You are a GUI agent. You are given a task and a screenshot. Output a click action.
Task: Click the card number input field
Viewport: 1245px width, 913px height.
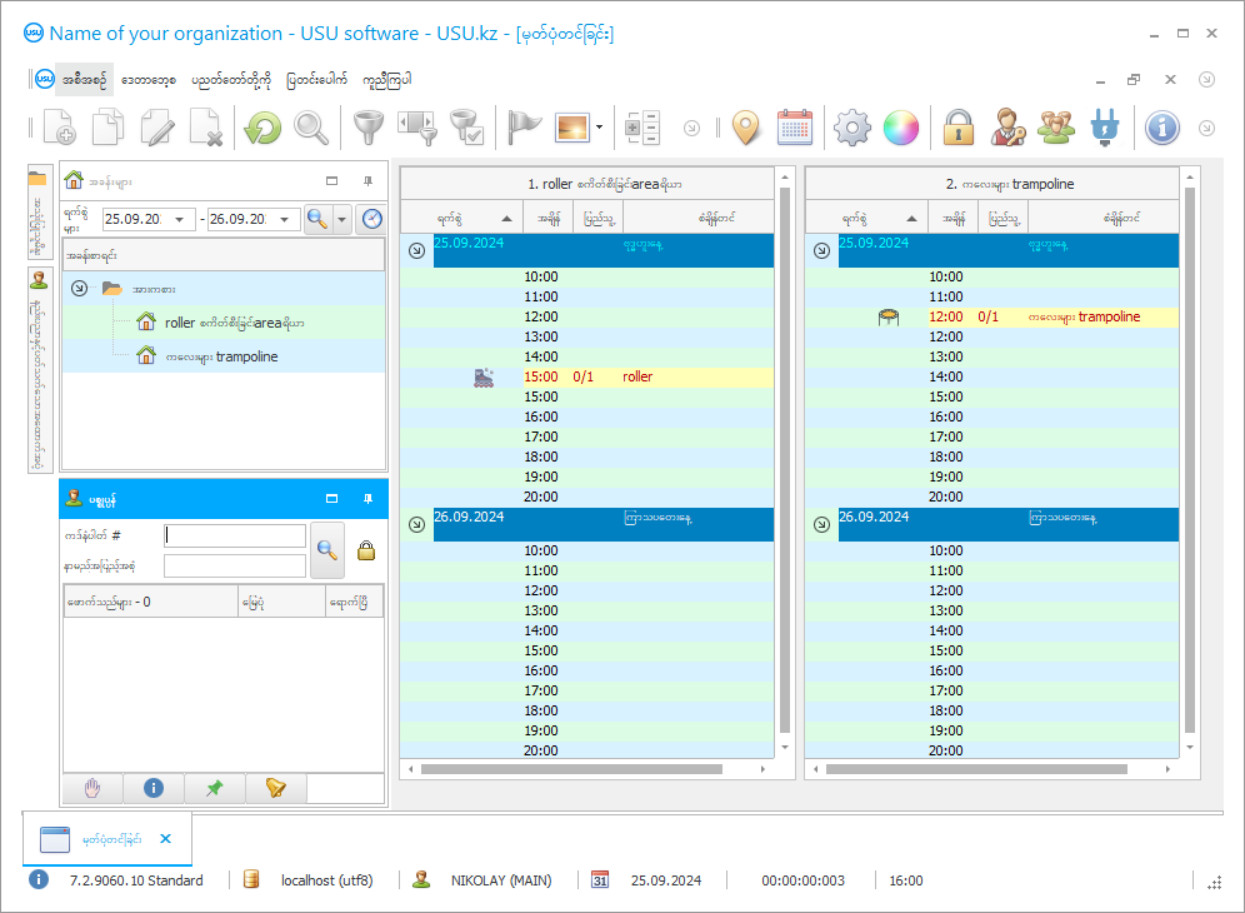235,536
